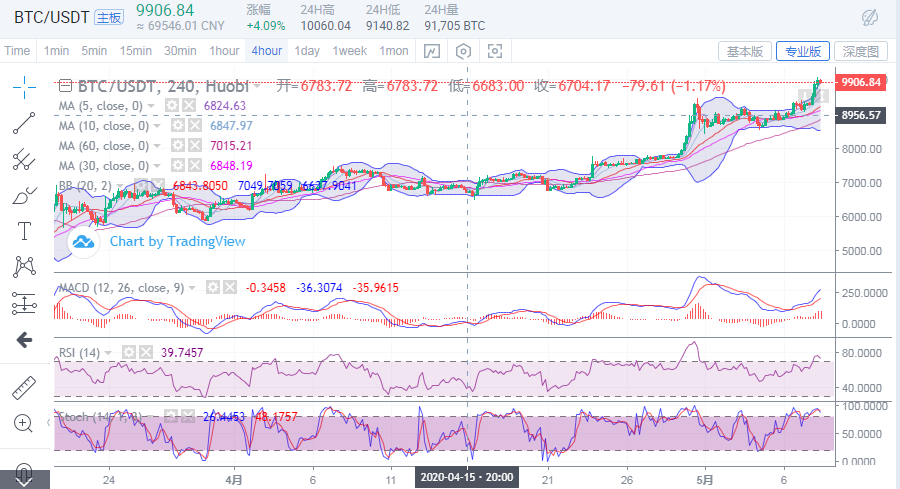Remove the MA (30, close, 0) indicator
The height and width of the screenshot is (489, 900).
point(195,166)
